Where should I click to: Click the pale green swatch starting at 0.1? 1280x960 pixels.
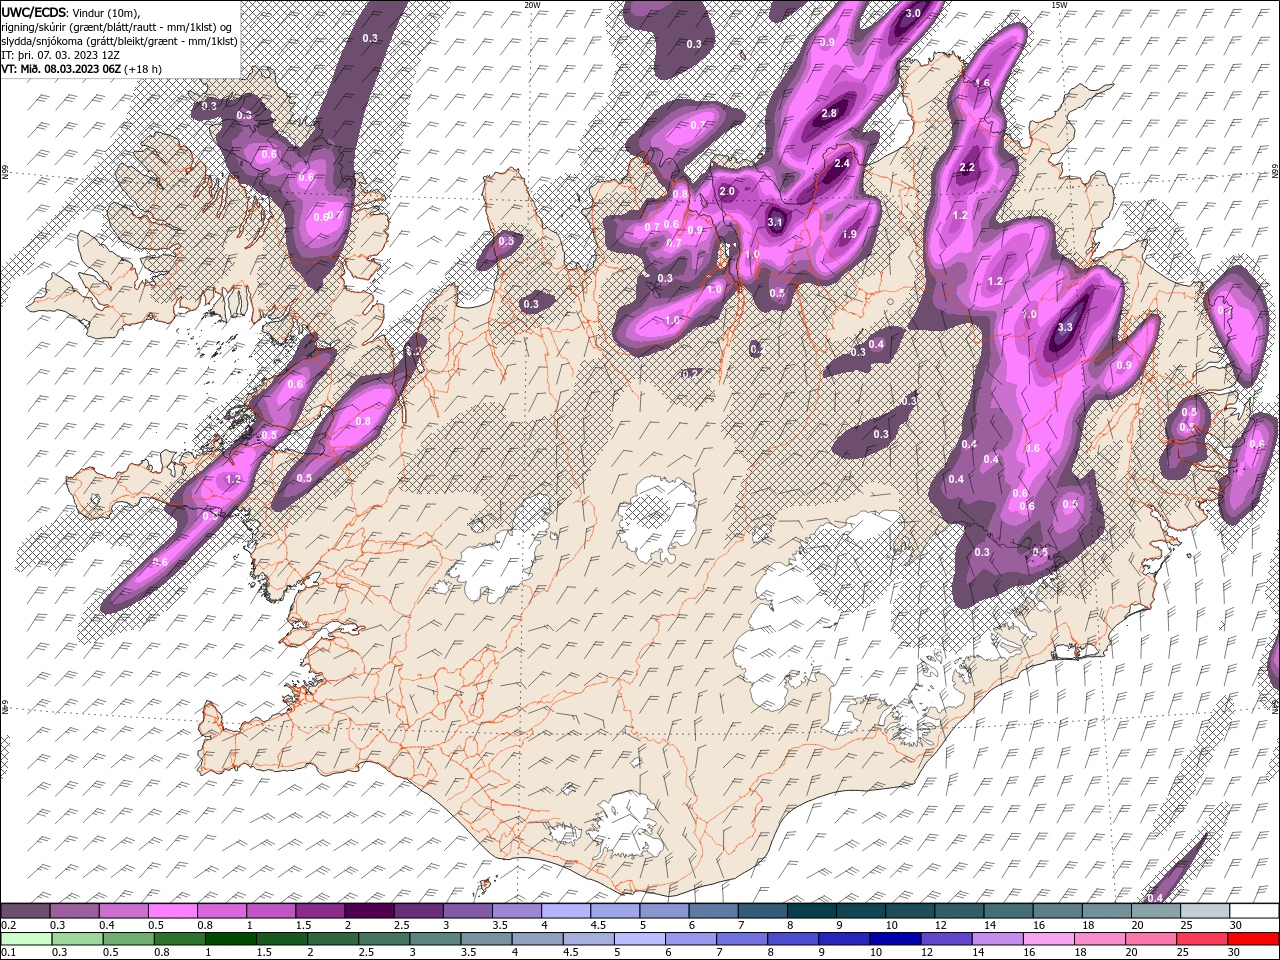[26, 938]
